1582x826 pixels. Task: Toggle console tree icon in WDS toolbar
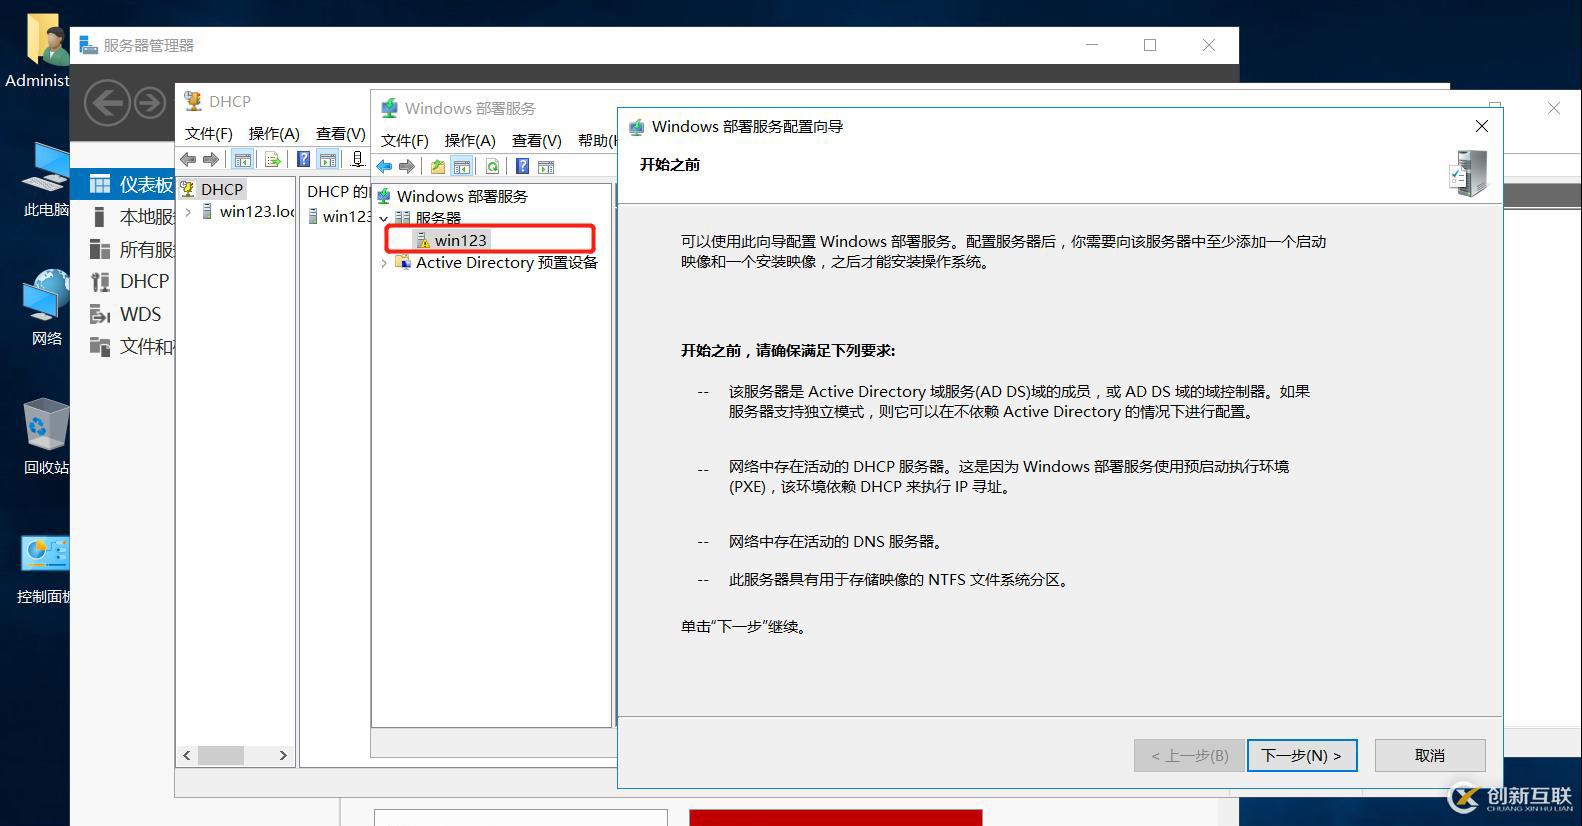(x=462, y=166)
